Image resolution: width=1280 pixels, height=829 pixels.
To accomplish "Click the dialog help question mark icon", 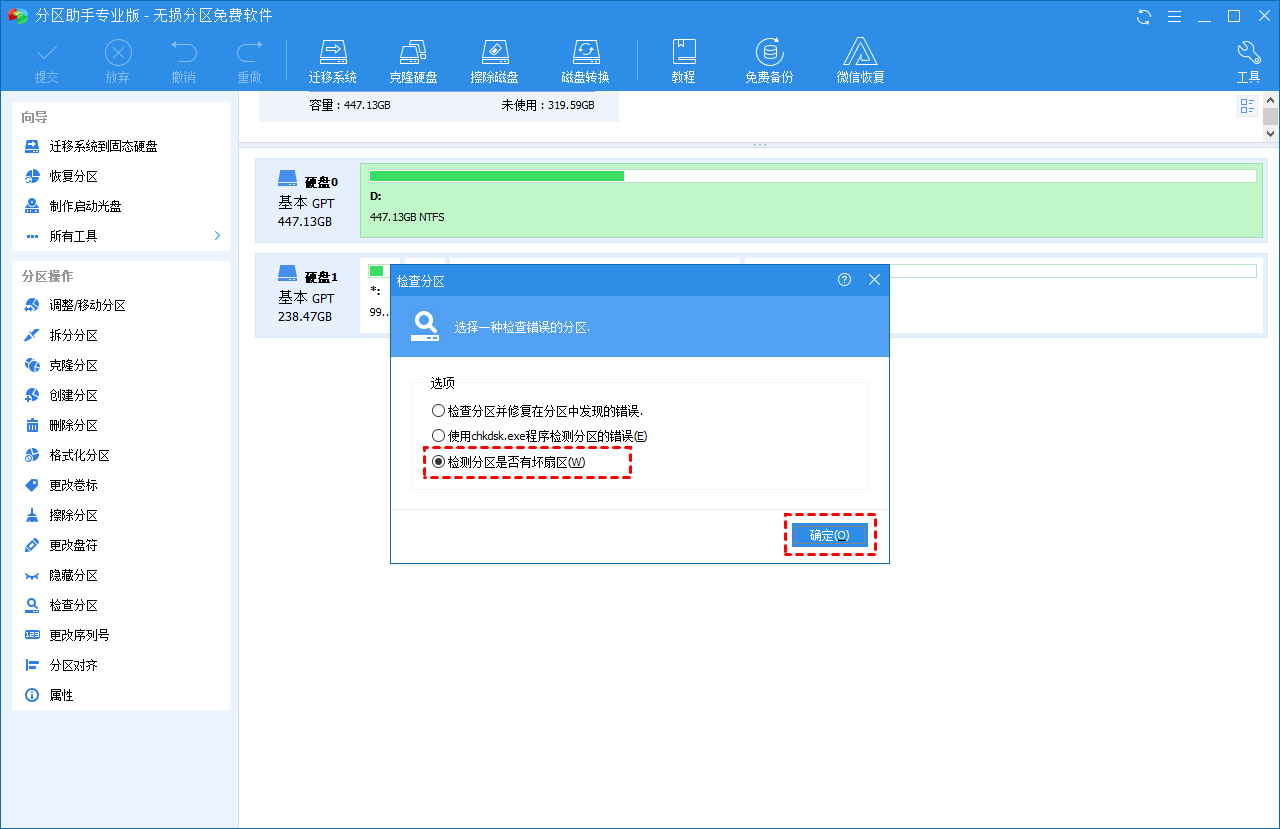I will coord(844,280).
